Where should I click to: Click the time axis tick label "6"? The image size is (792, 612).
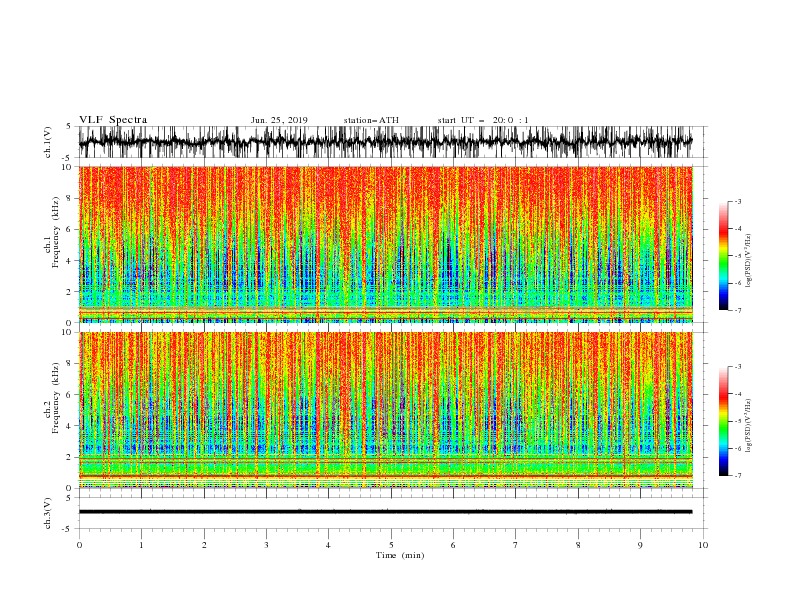click(453, 545)
